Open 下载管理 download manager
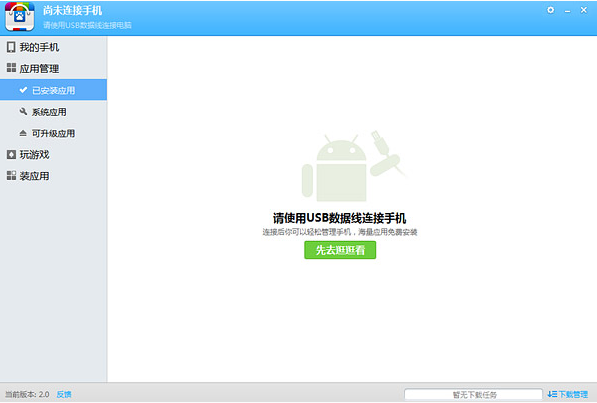 pos(573,394)
